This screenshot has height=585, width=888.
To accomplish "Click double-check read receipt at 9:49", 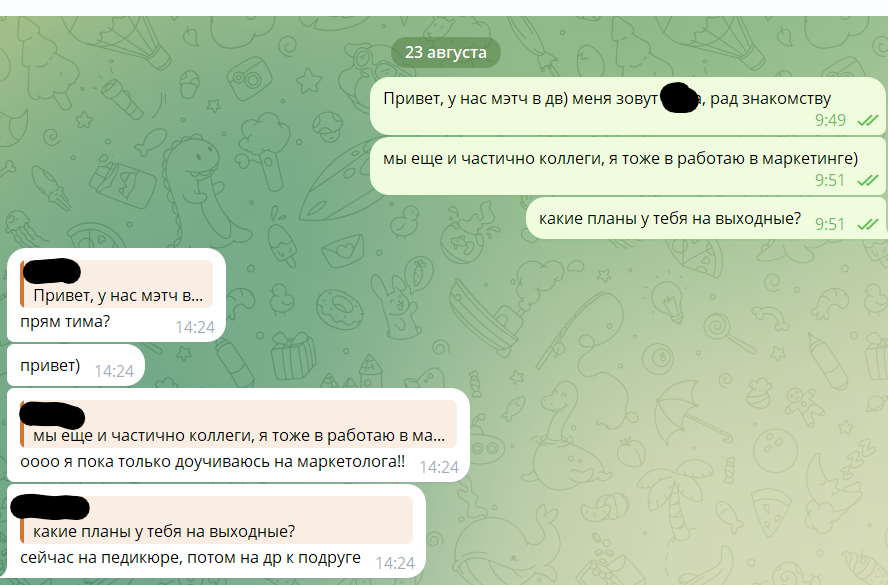I will coord(867,120).
